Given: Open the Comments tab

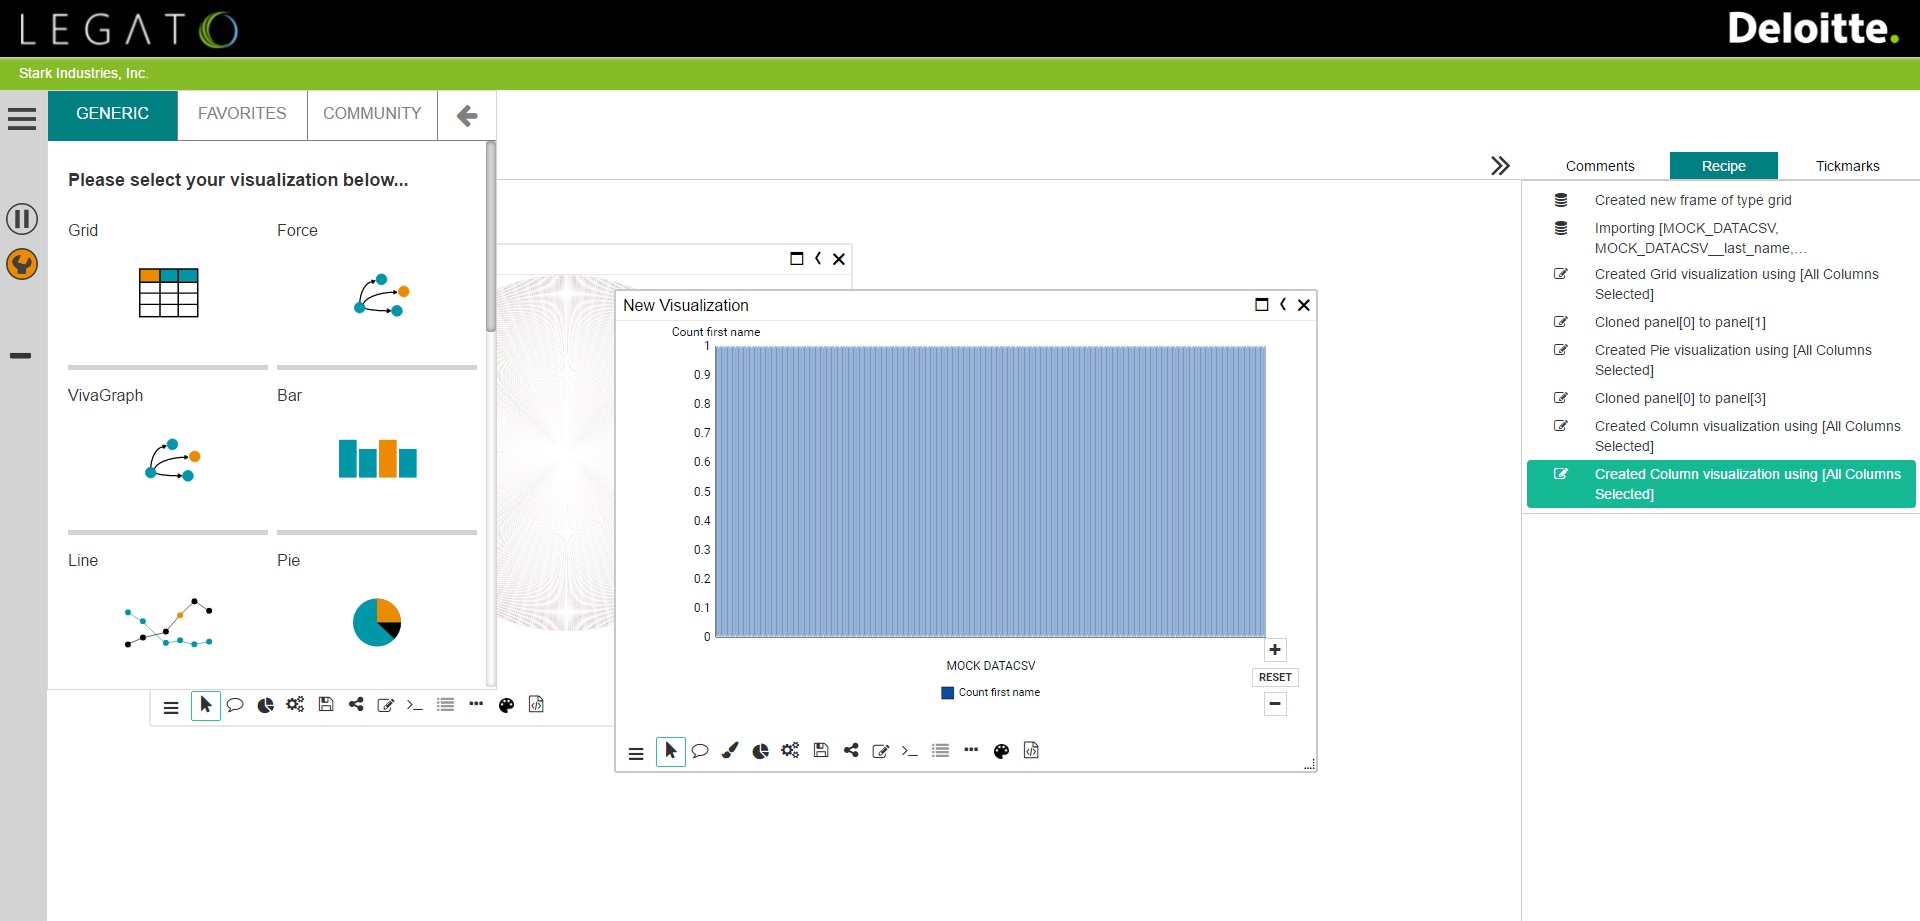Looking at the screenshot, I should point(1600,166).
